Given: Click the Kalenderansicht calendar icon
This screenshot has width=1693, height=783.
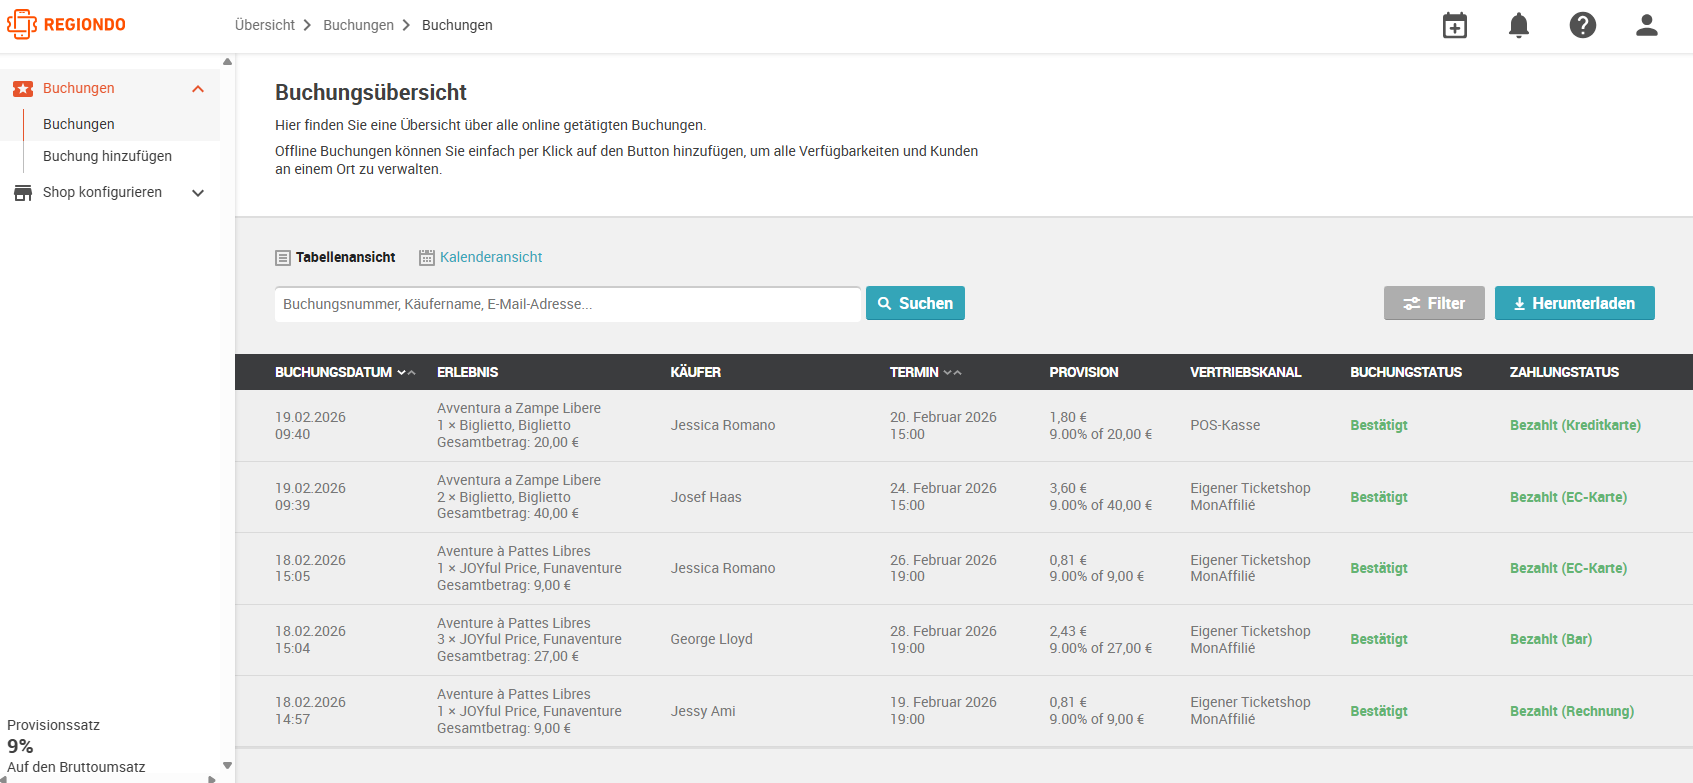Looking at the screenshot, I should click(x=427, y=258).
